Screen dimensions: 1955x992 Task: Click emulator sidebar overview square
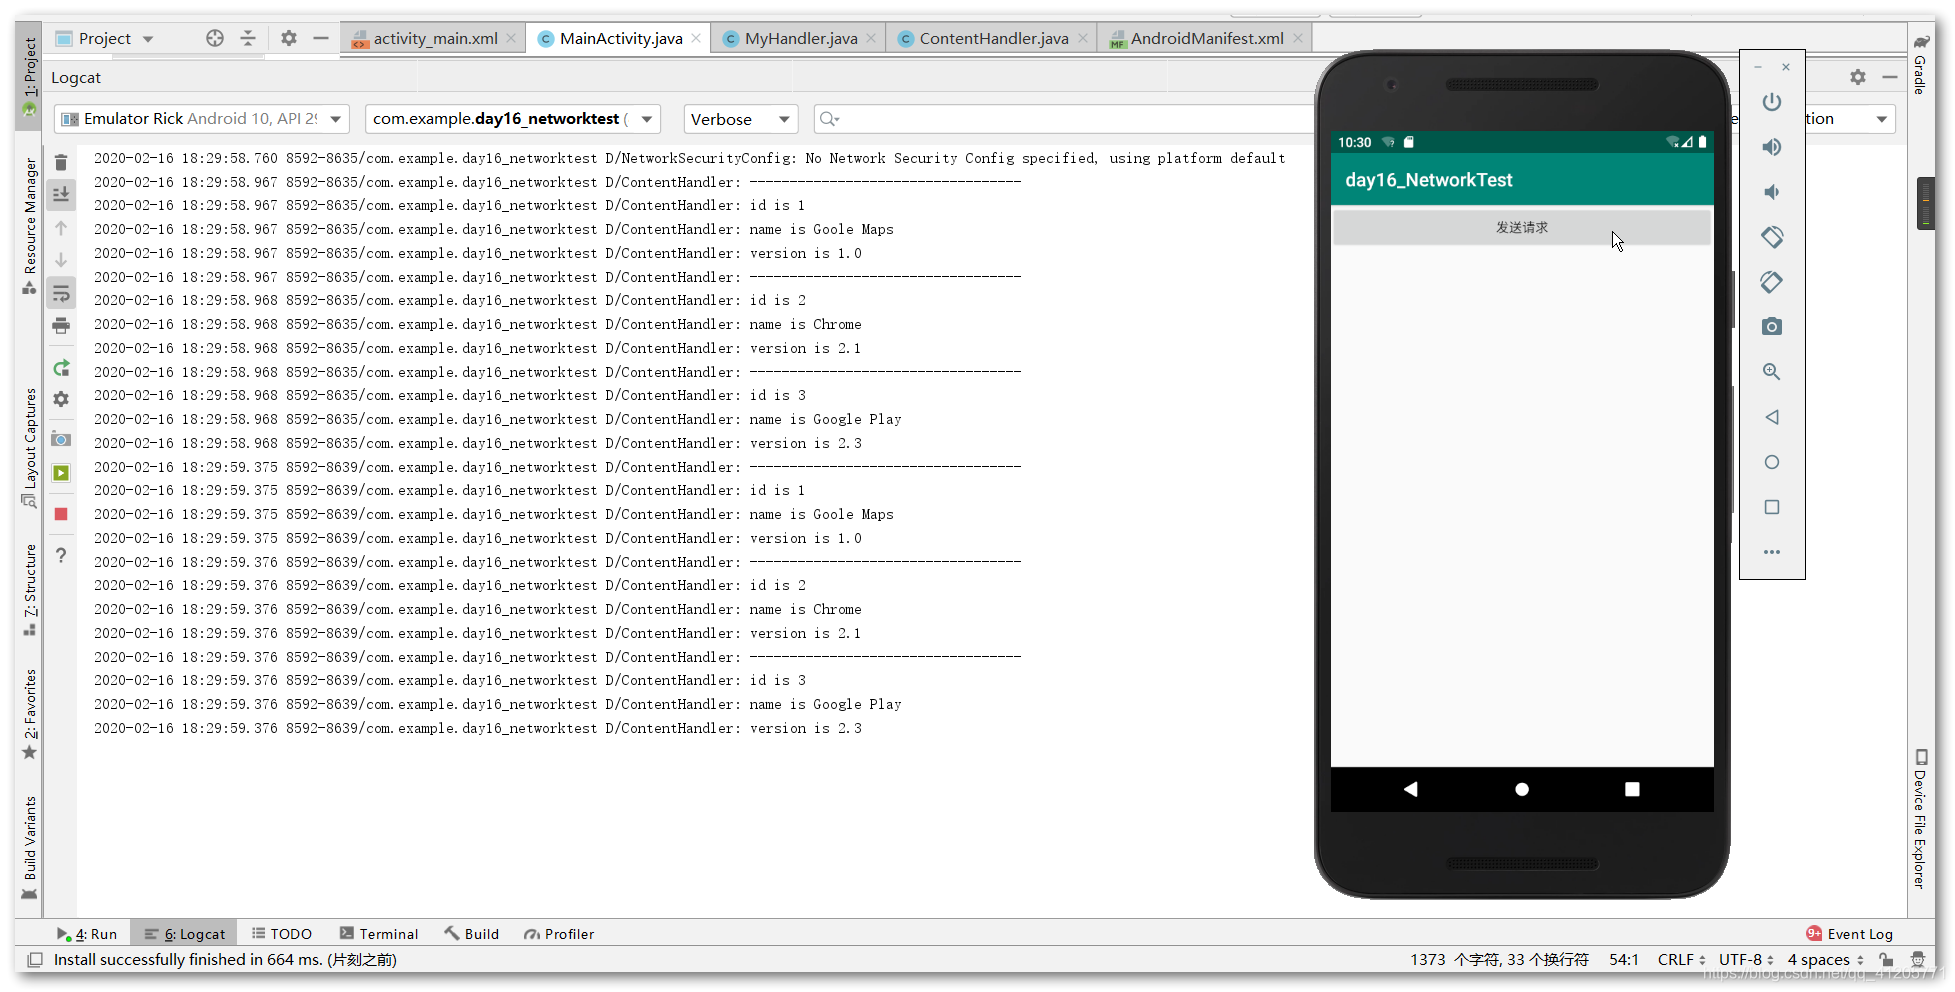(1771, 507)
